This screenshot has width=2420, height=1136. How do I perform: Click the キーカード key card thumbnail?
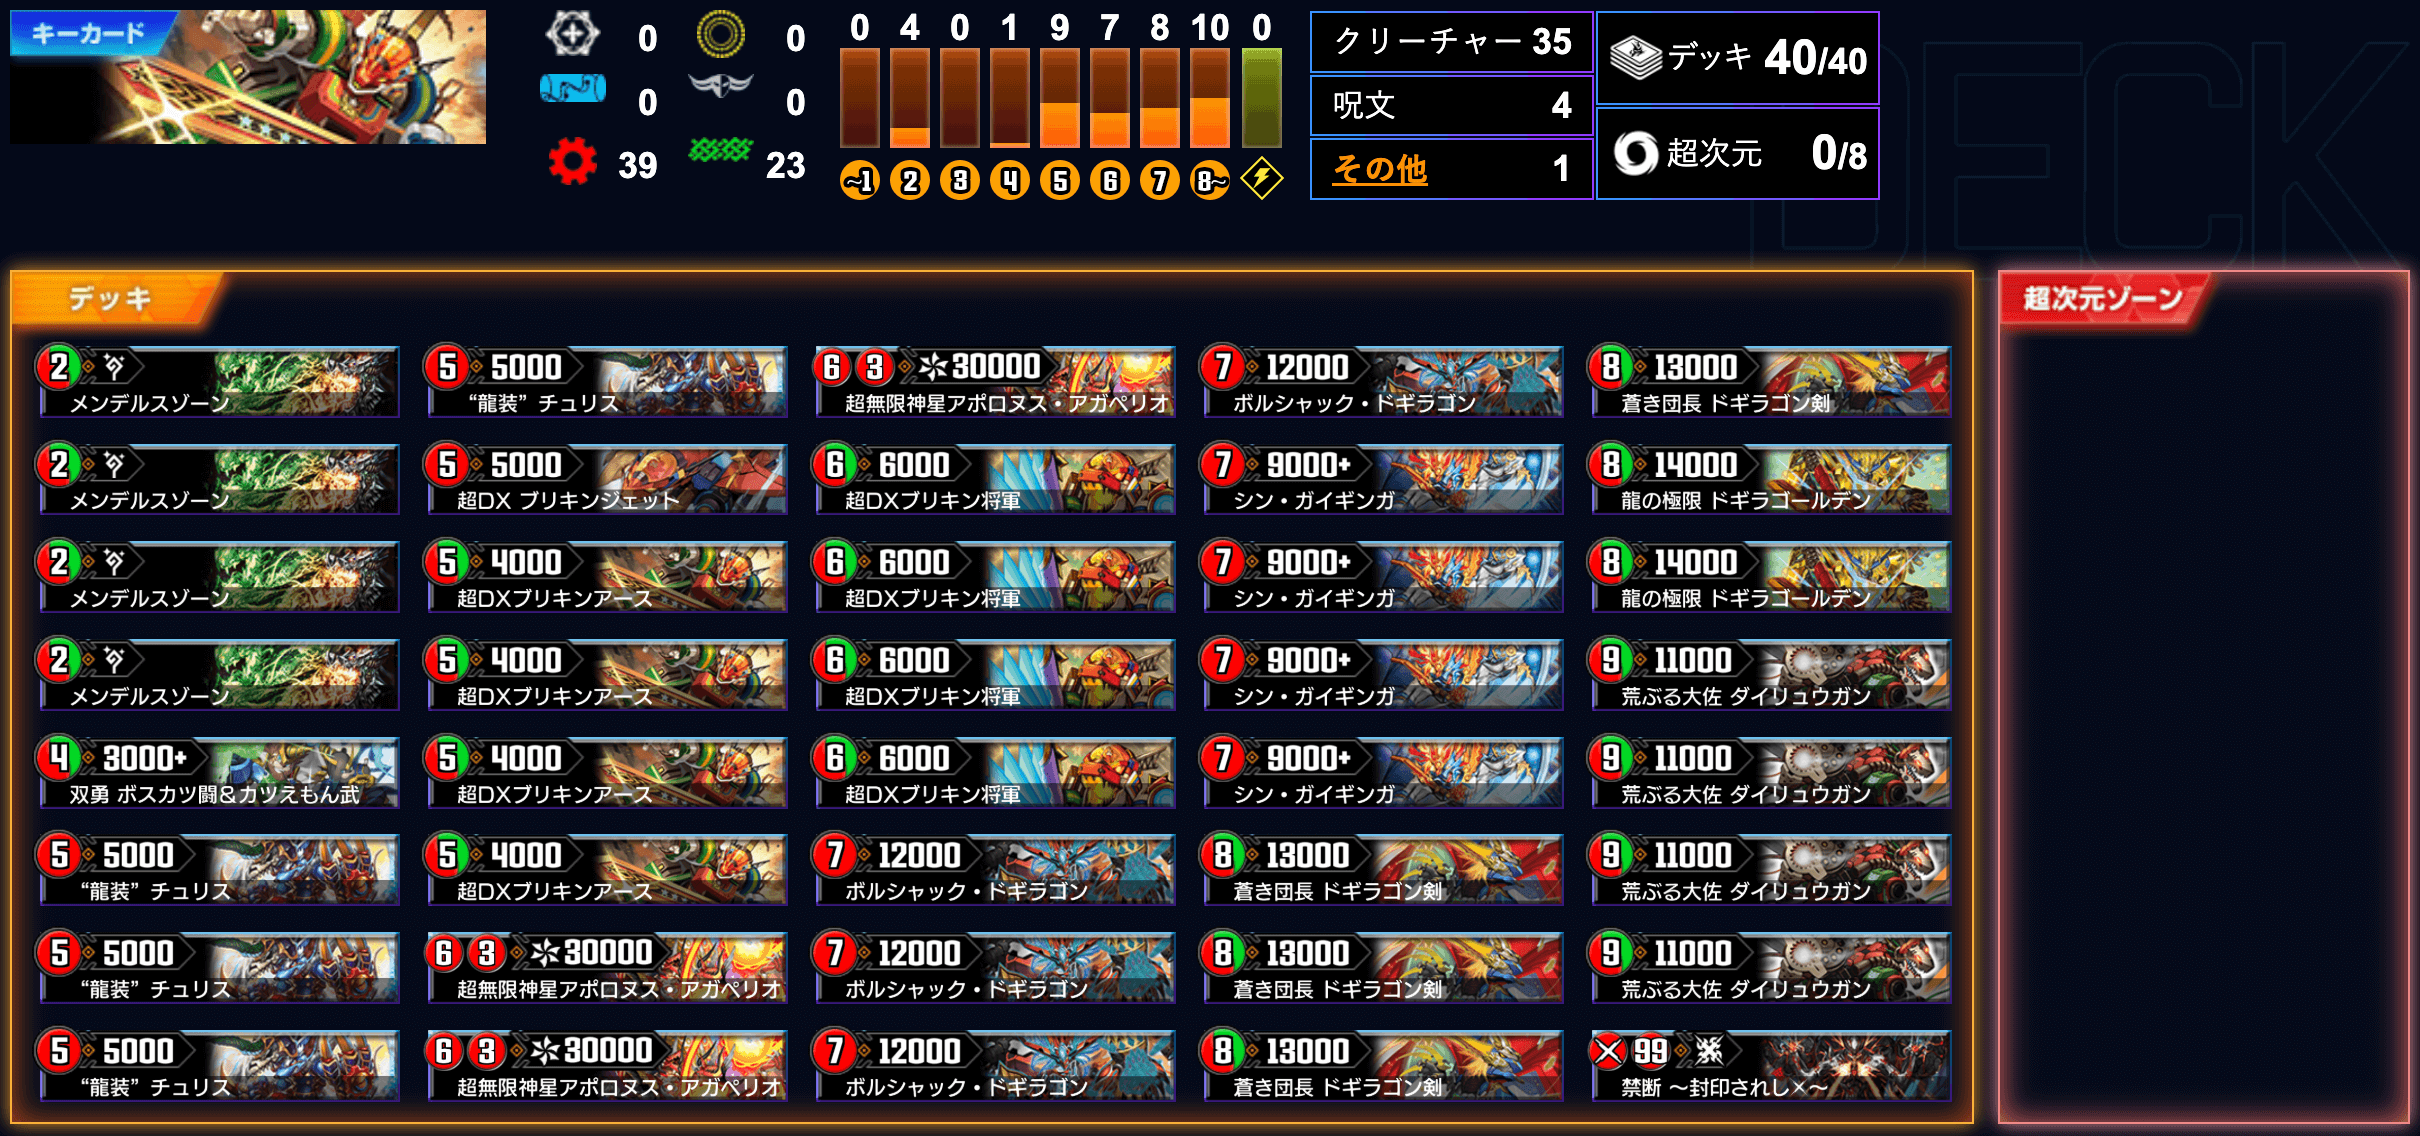pos(248,77)
